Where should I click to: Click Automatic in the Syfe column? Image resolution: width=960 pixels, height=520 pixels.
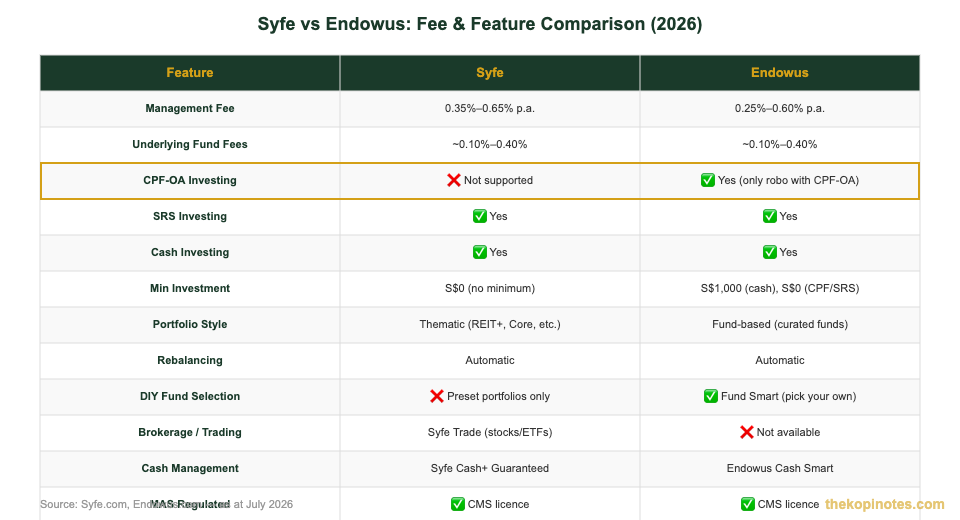(490, 360)
